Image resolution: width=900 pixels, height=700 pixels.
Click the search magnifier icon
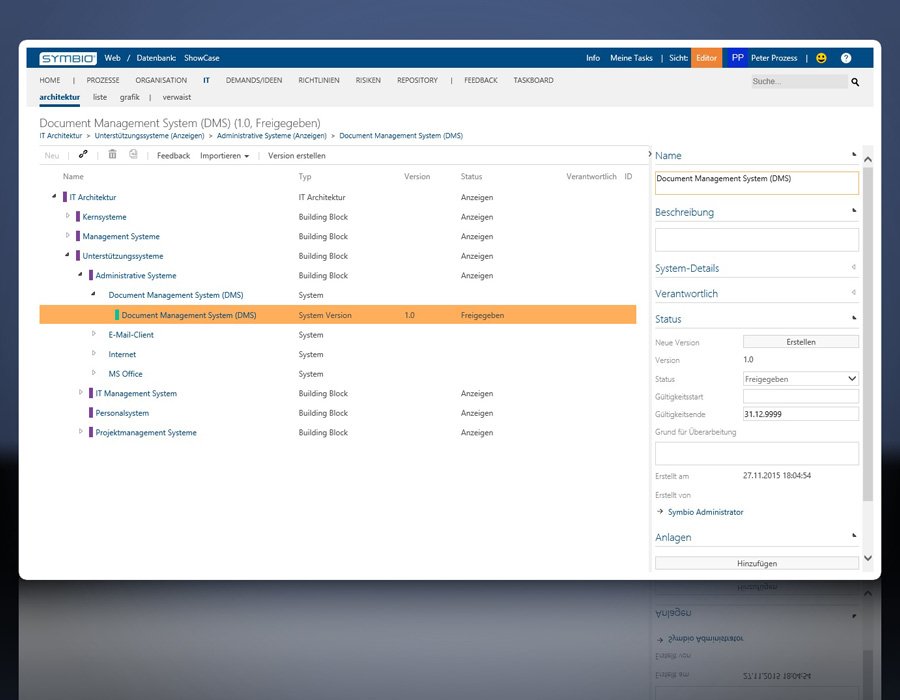click(x=855, y=82)
